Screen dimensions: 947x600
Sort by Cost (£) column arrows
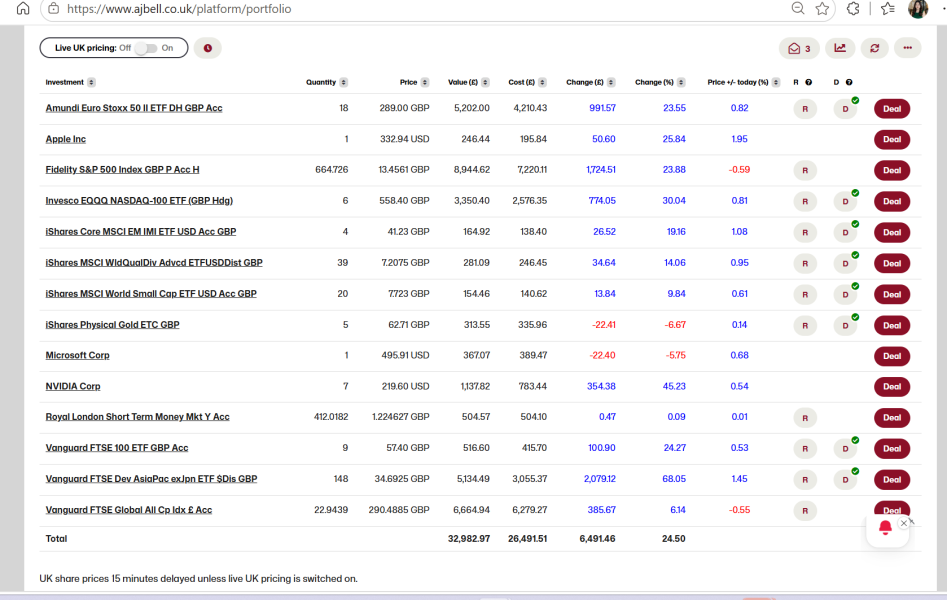pos(542,82)
